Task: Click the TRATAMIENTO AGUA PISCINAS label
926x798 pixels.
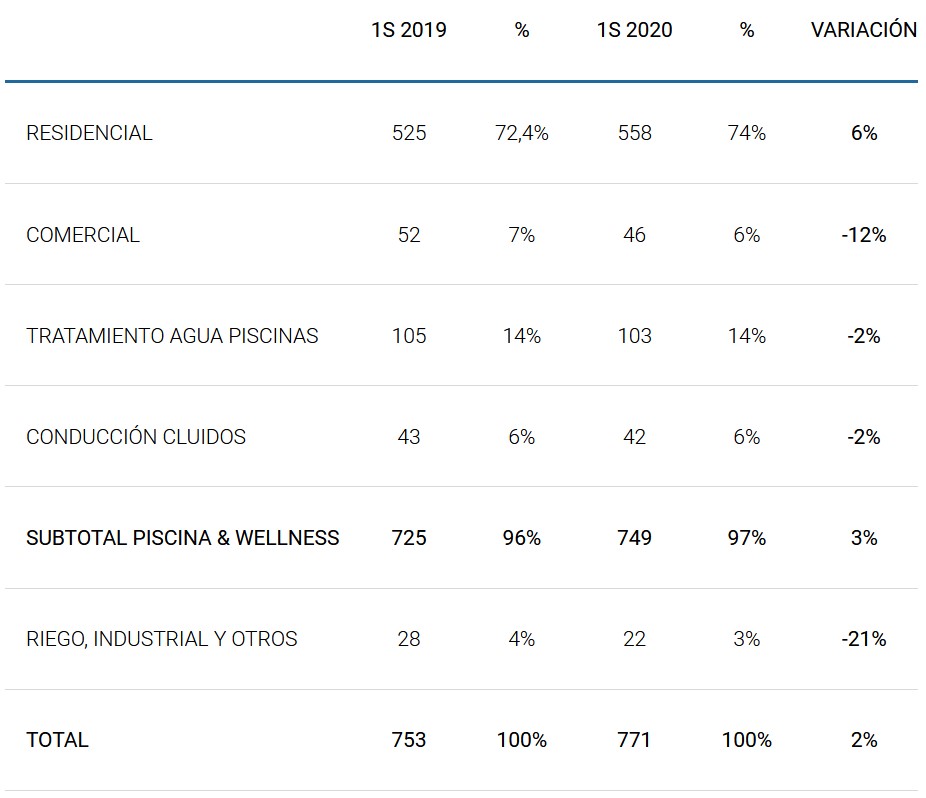Action: (x=172, y=336)
